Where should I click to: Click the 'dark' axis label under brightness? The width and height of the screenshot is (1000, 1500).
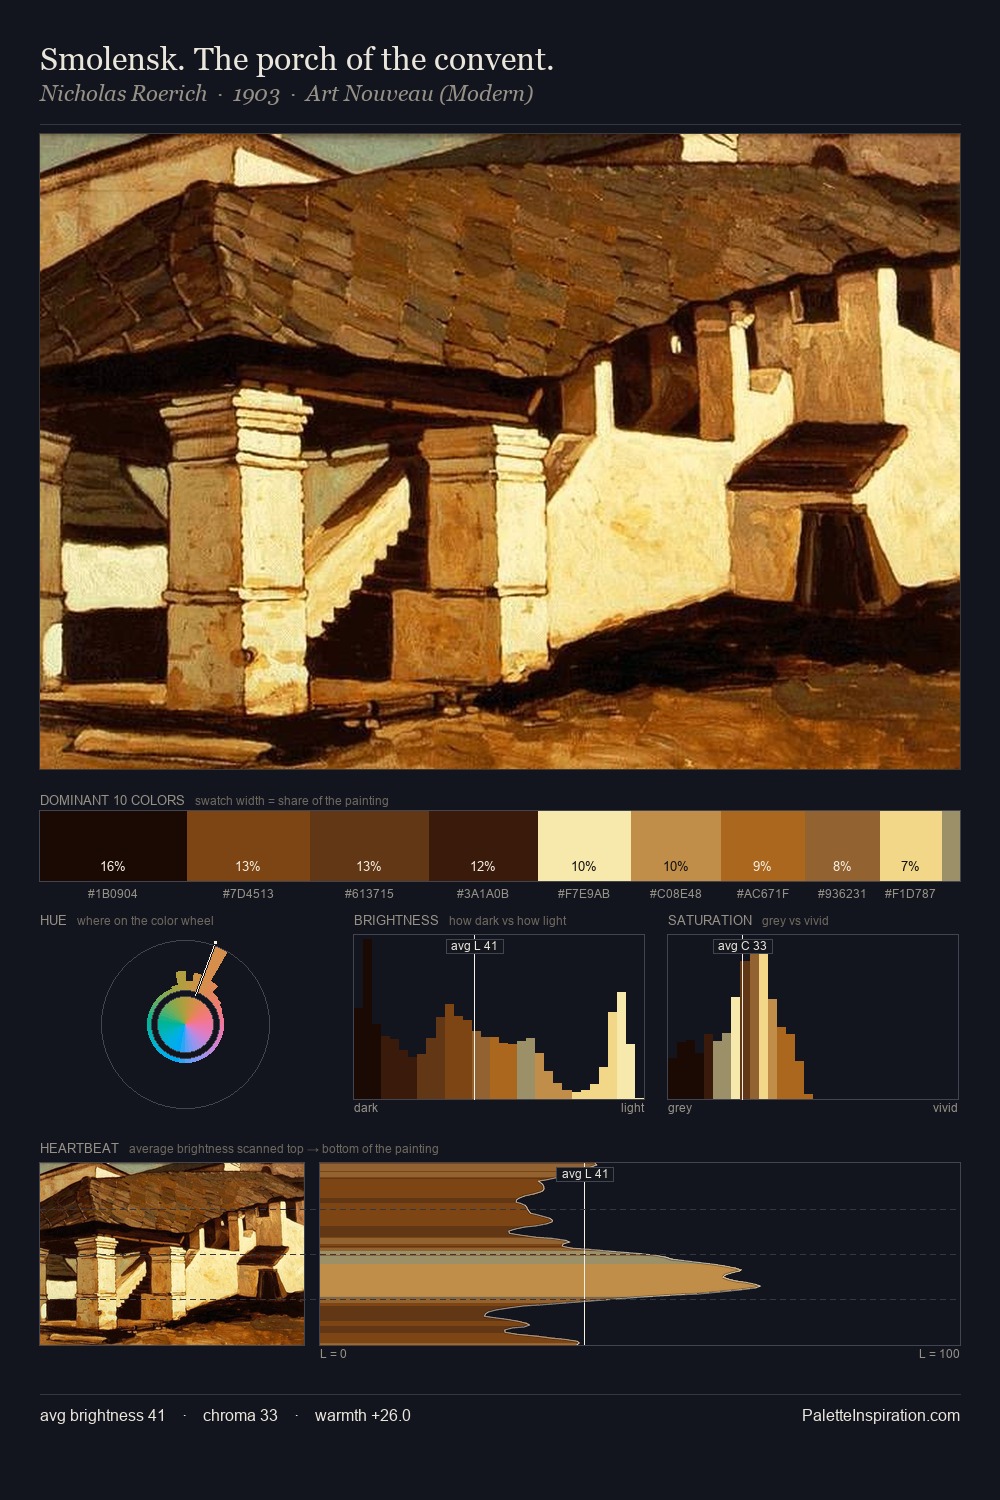[x=366, y=1108]
